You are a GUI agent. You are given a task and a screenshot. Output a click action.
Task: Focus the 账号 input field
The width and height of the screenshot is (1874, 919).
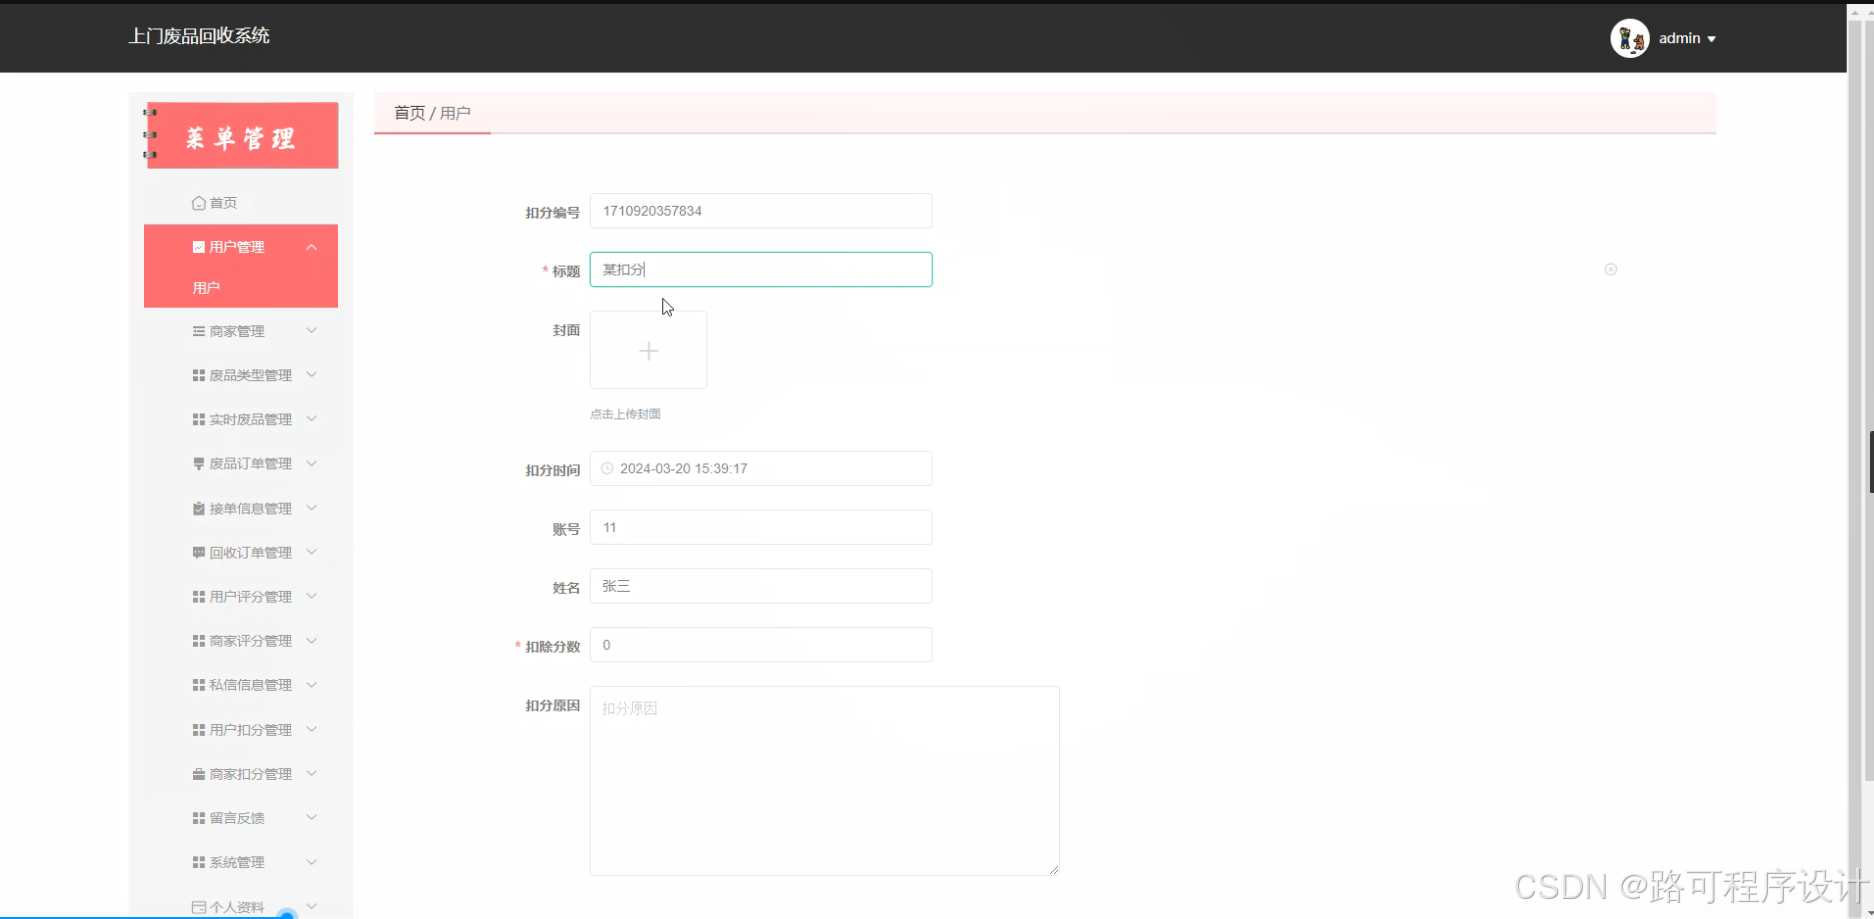click(761, 527)
